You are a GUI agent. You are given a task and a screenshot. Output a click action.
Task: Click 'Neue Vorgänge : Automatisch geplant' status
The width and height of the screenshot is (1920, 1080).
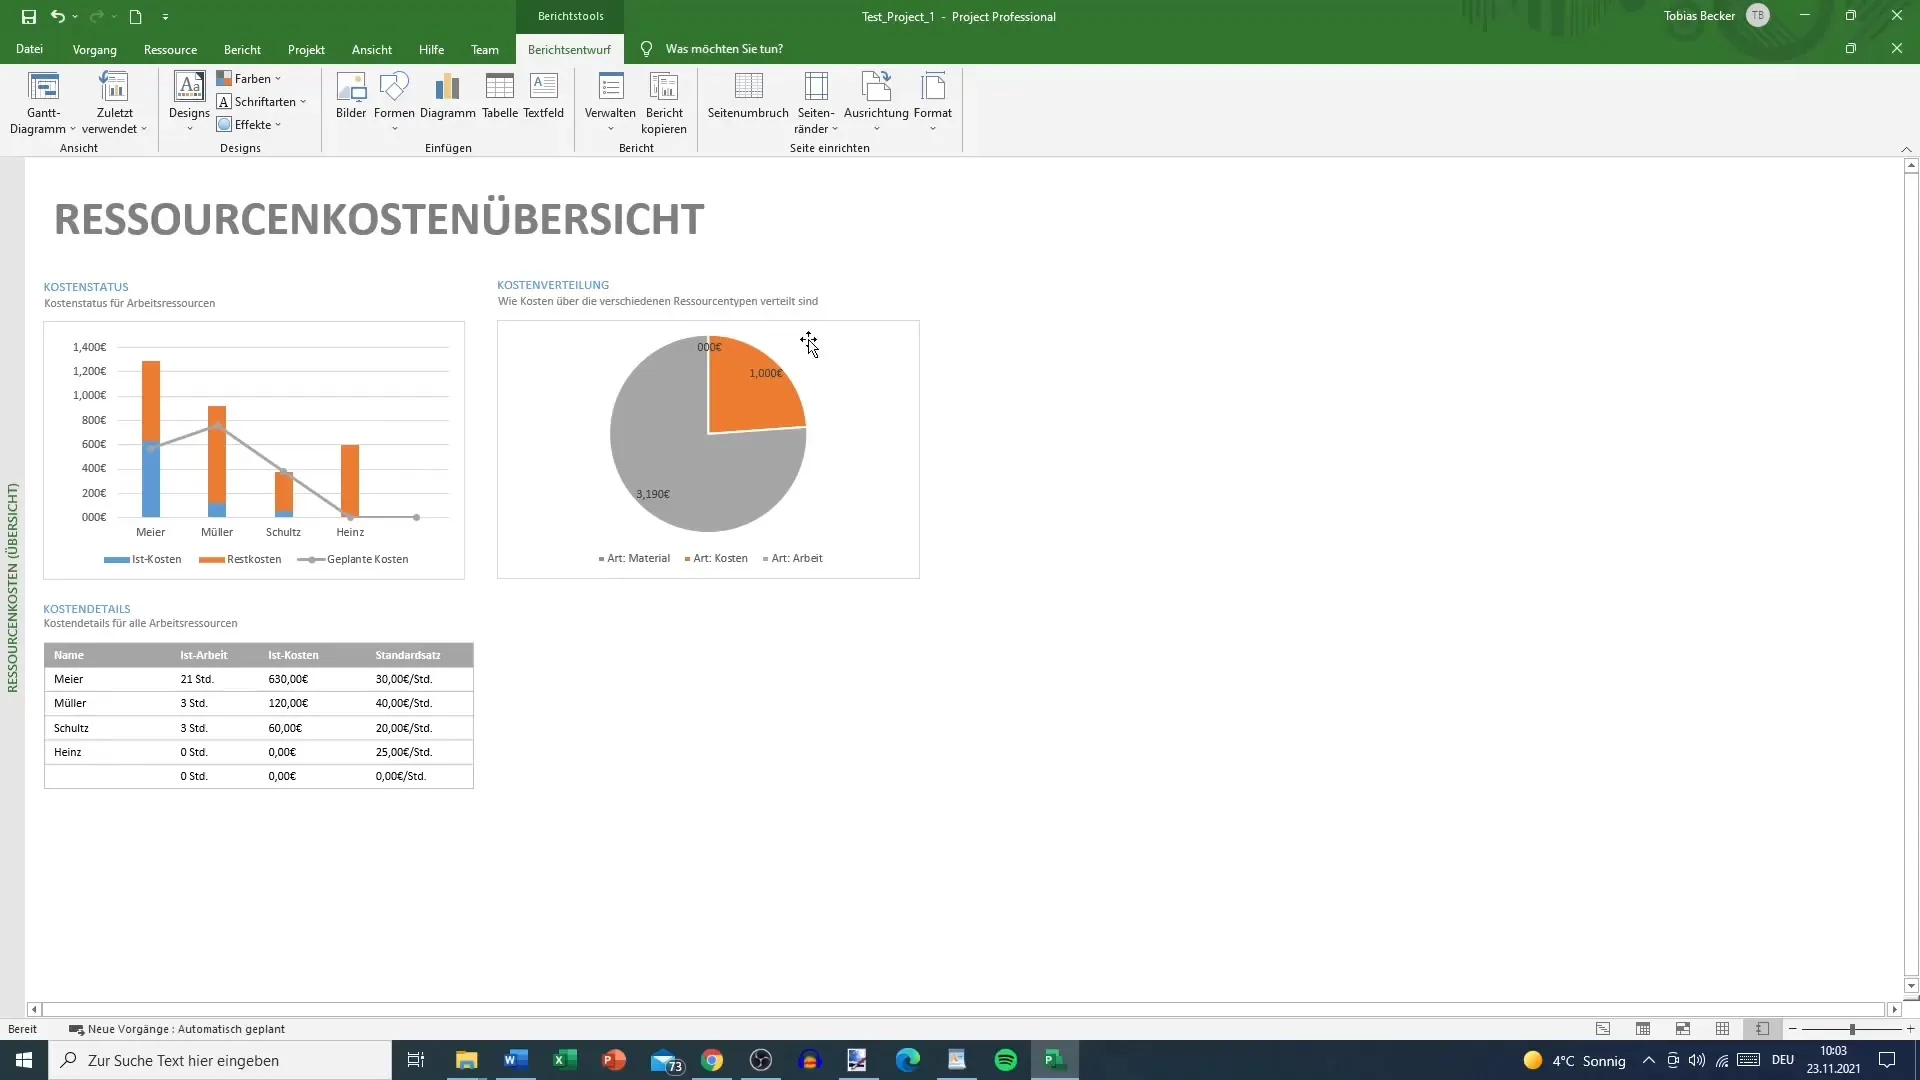(x=177, y=1029)
